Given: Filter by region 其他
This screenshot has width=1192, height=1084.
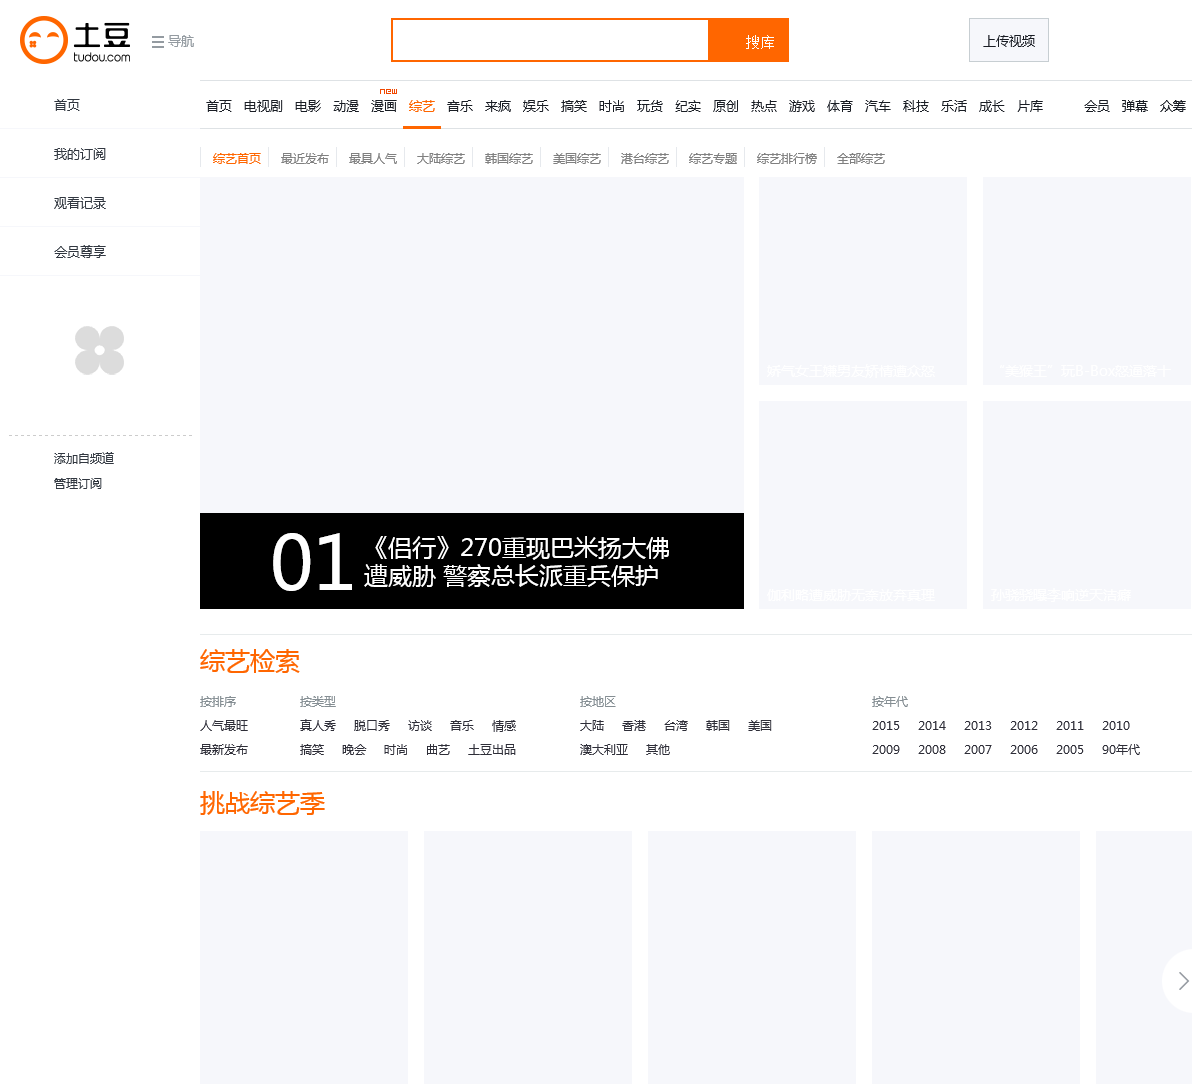Looking at the screenshot, I should tap(658, 750).
